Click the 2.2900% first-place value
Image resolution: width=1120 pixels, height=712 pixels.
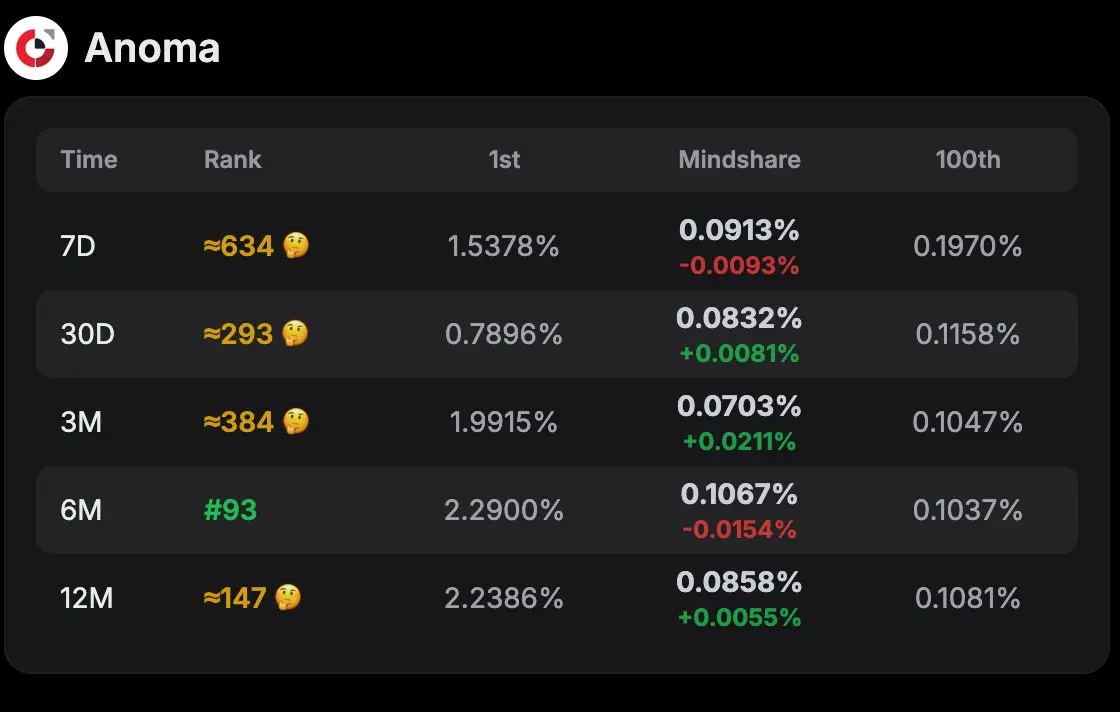[504, 510]
